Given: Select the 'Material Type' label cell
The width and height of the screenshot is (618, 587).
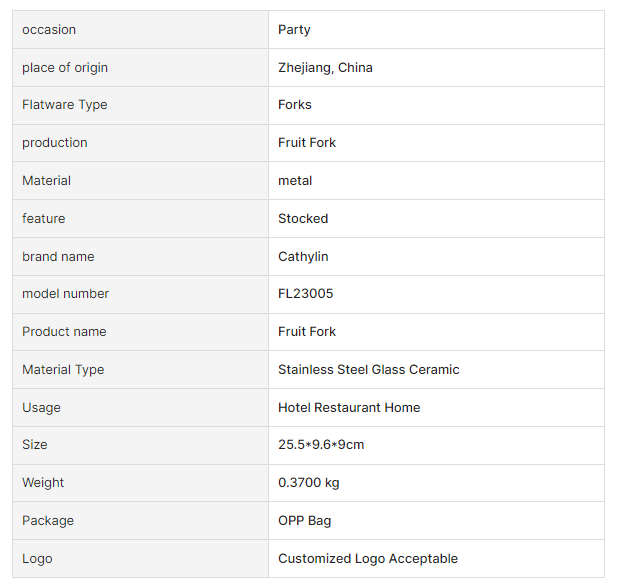Looking at the screenshot, I should coord(63,370).
